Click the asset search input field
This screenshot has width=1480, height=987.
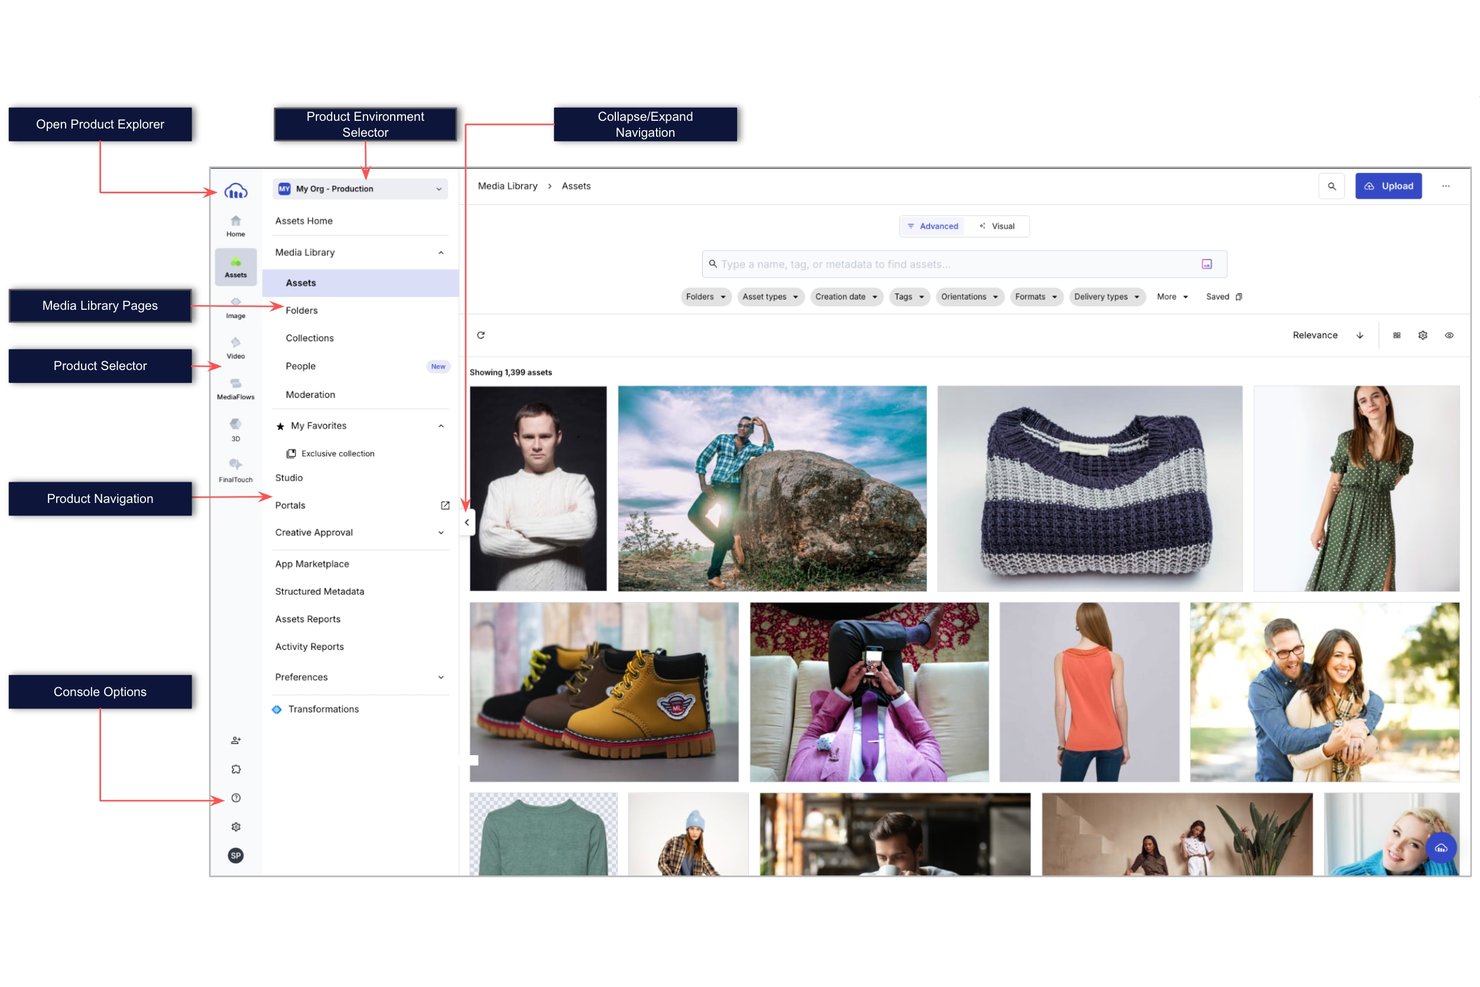pos(964,264)
